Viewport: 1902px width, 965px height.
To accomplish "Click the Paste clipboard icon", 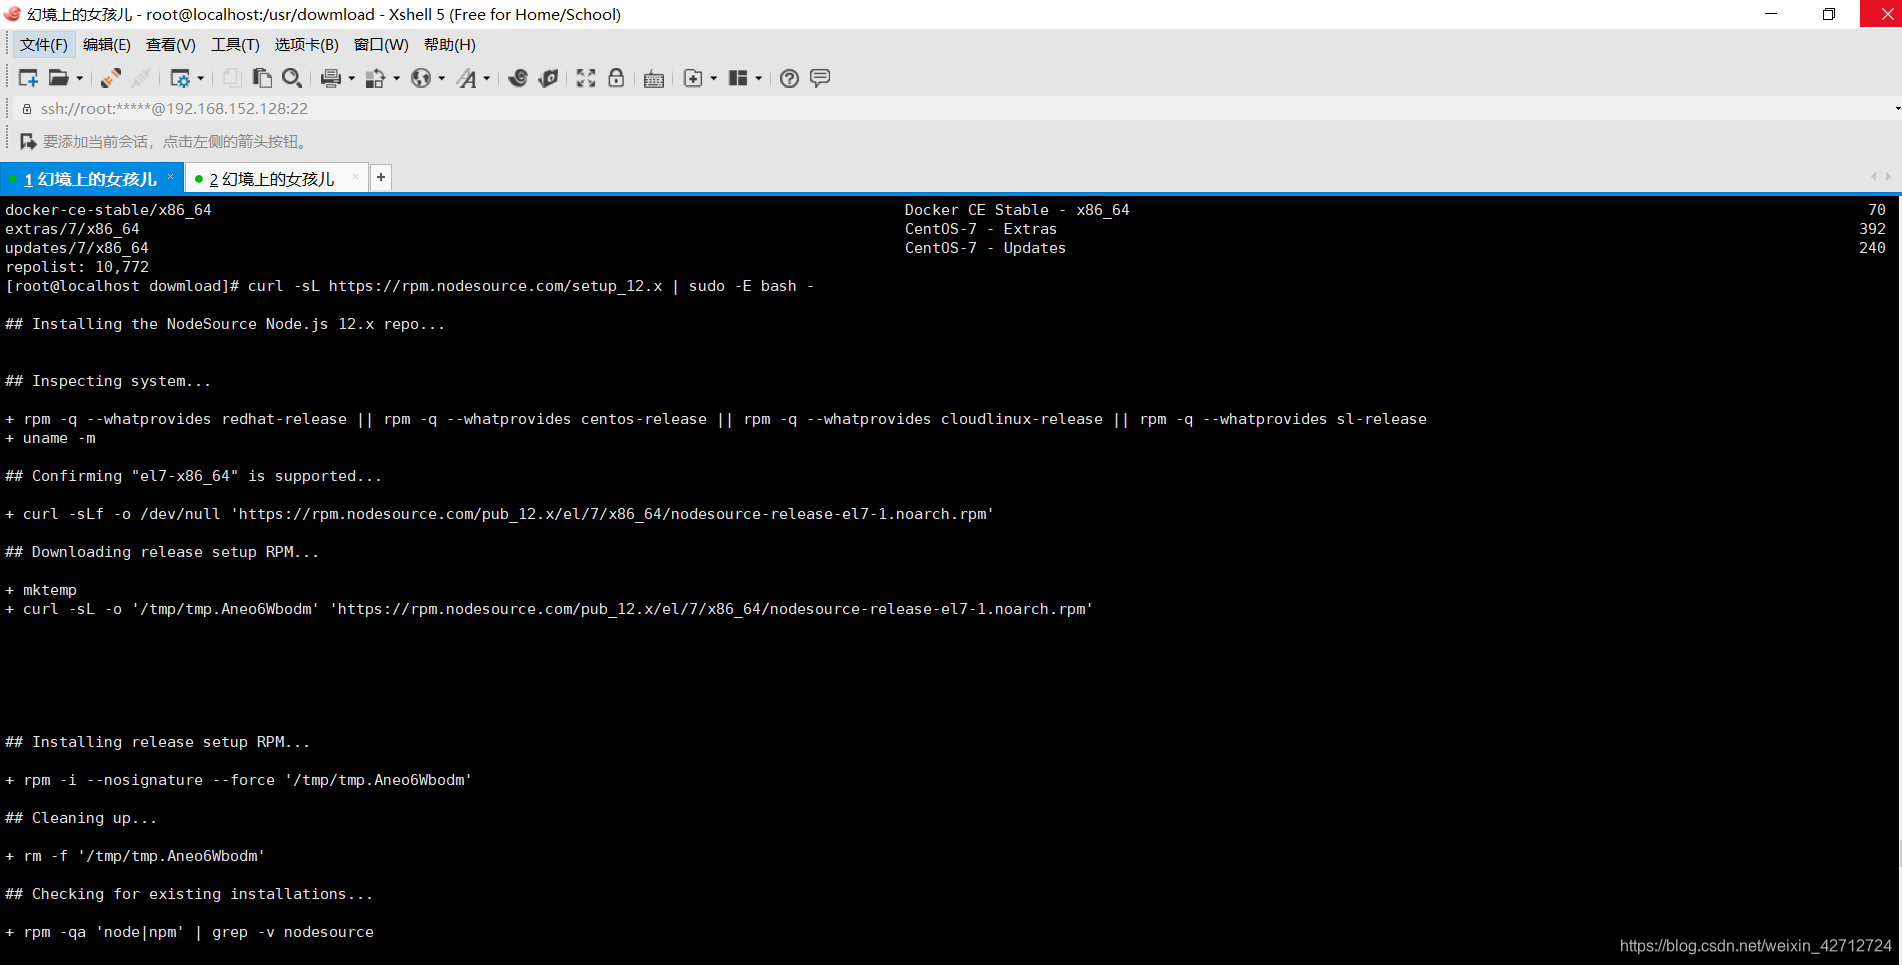I will 262,78.
